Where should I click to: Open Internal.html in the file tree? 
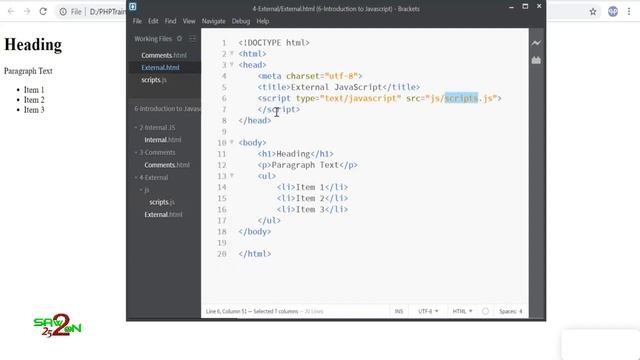tap(162, 140)
